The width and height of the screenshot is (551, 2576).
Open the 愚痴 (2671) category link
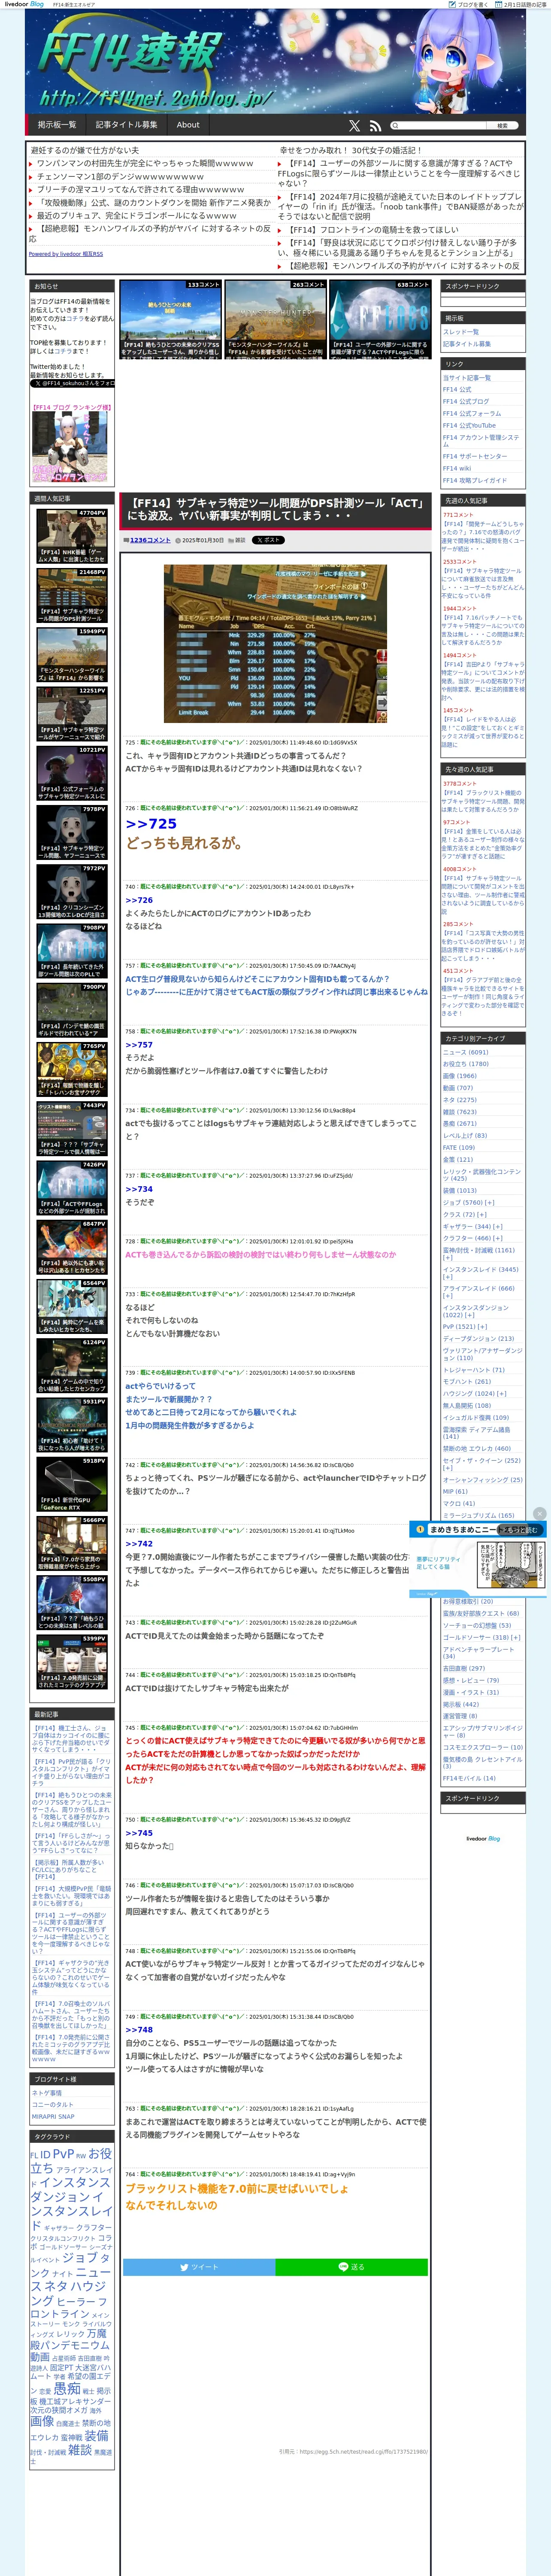pos(460,1124)
